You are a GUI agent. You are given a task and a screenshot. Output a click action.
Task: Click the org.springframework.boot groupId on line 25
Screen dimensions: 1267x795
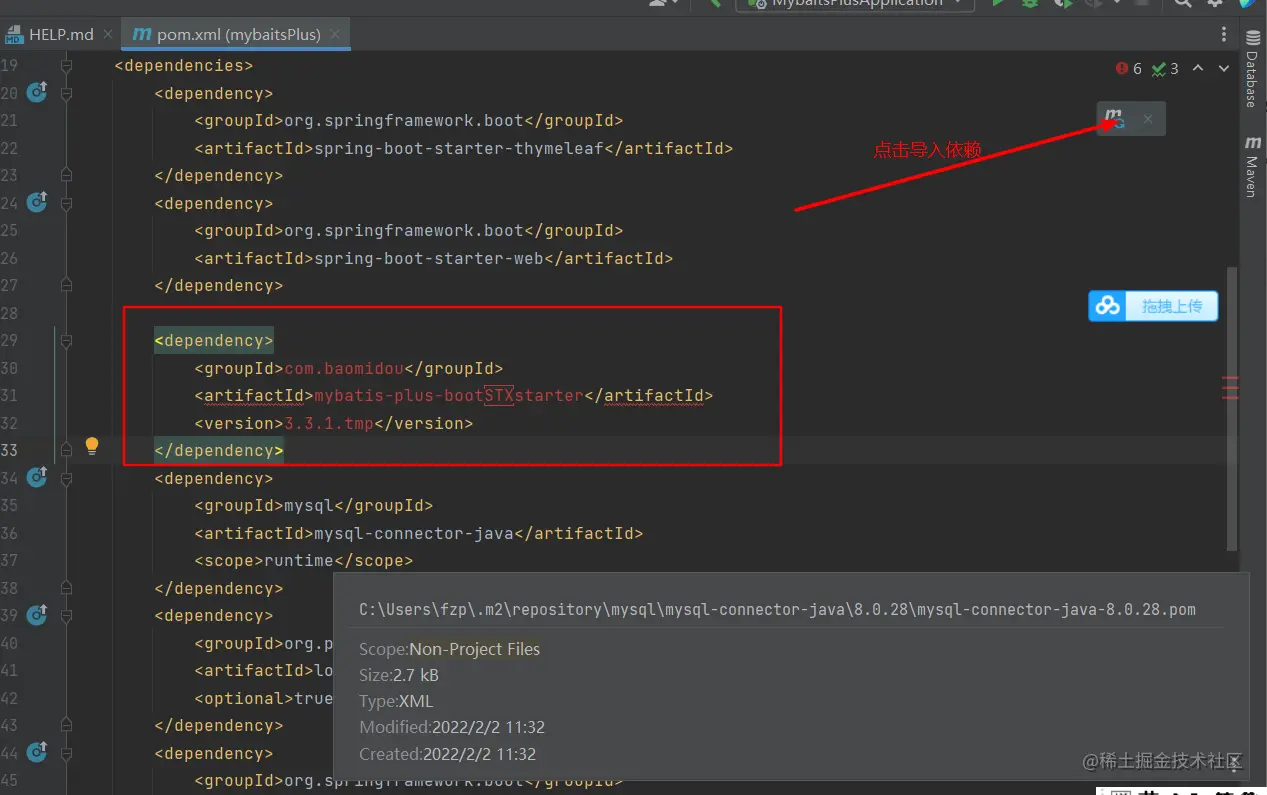click(404, 230)
